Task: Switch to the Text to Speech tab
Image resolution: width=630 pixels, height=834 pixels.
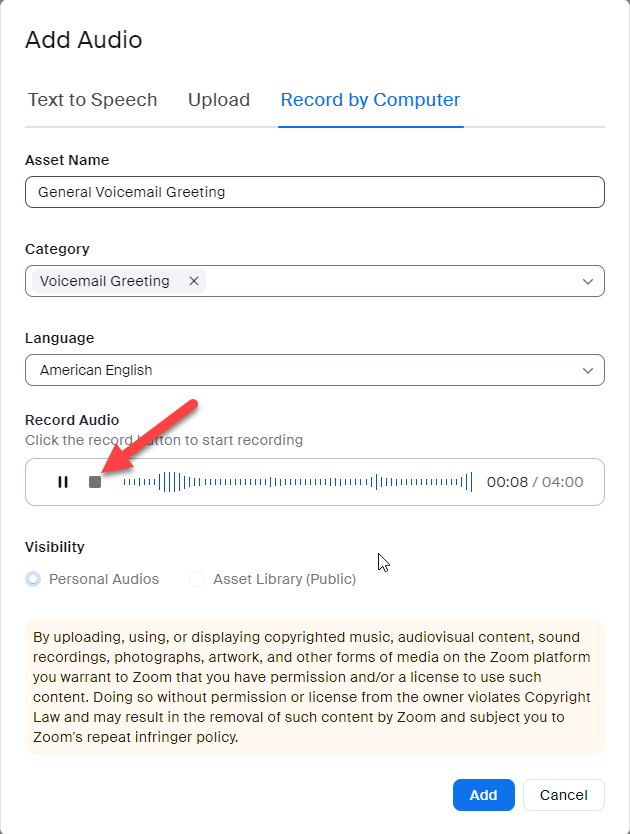Action: (92, 100)
